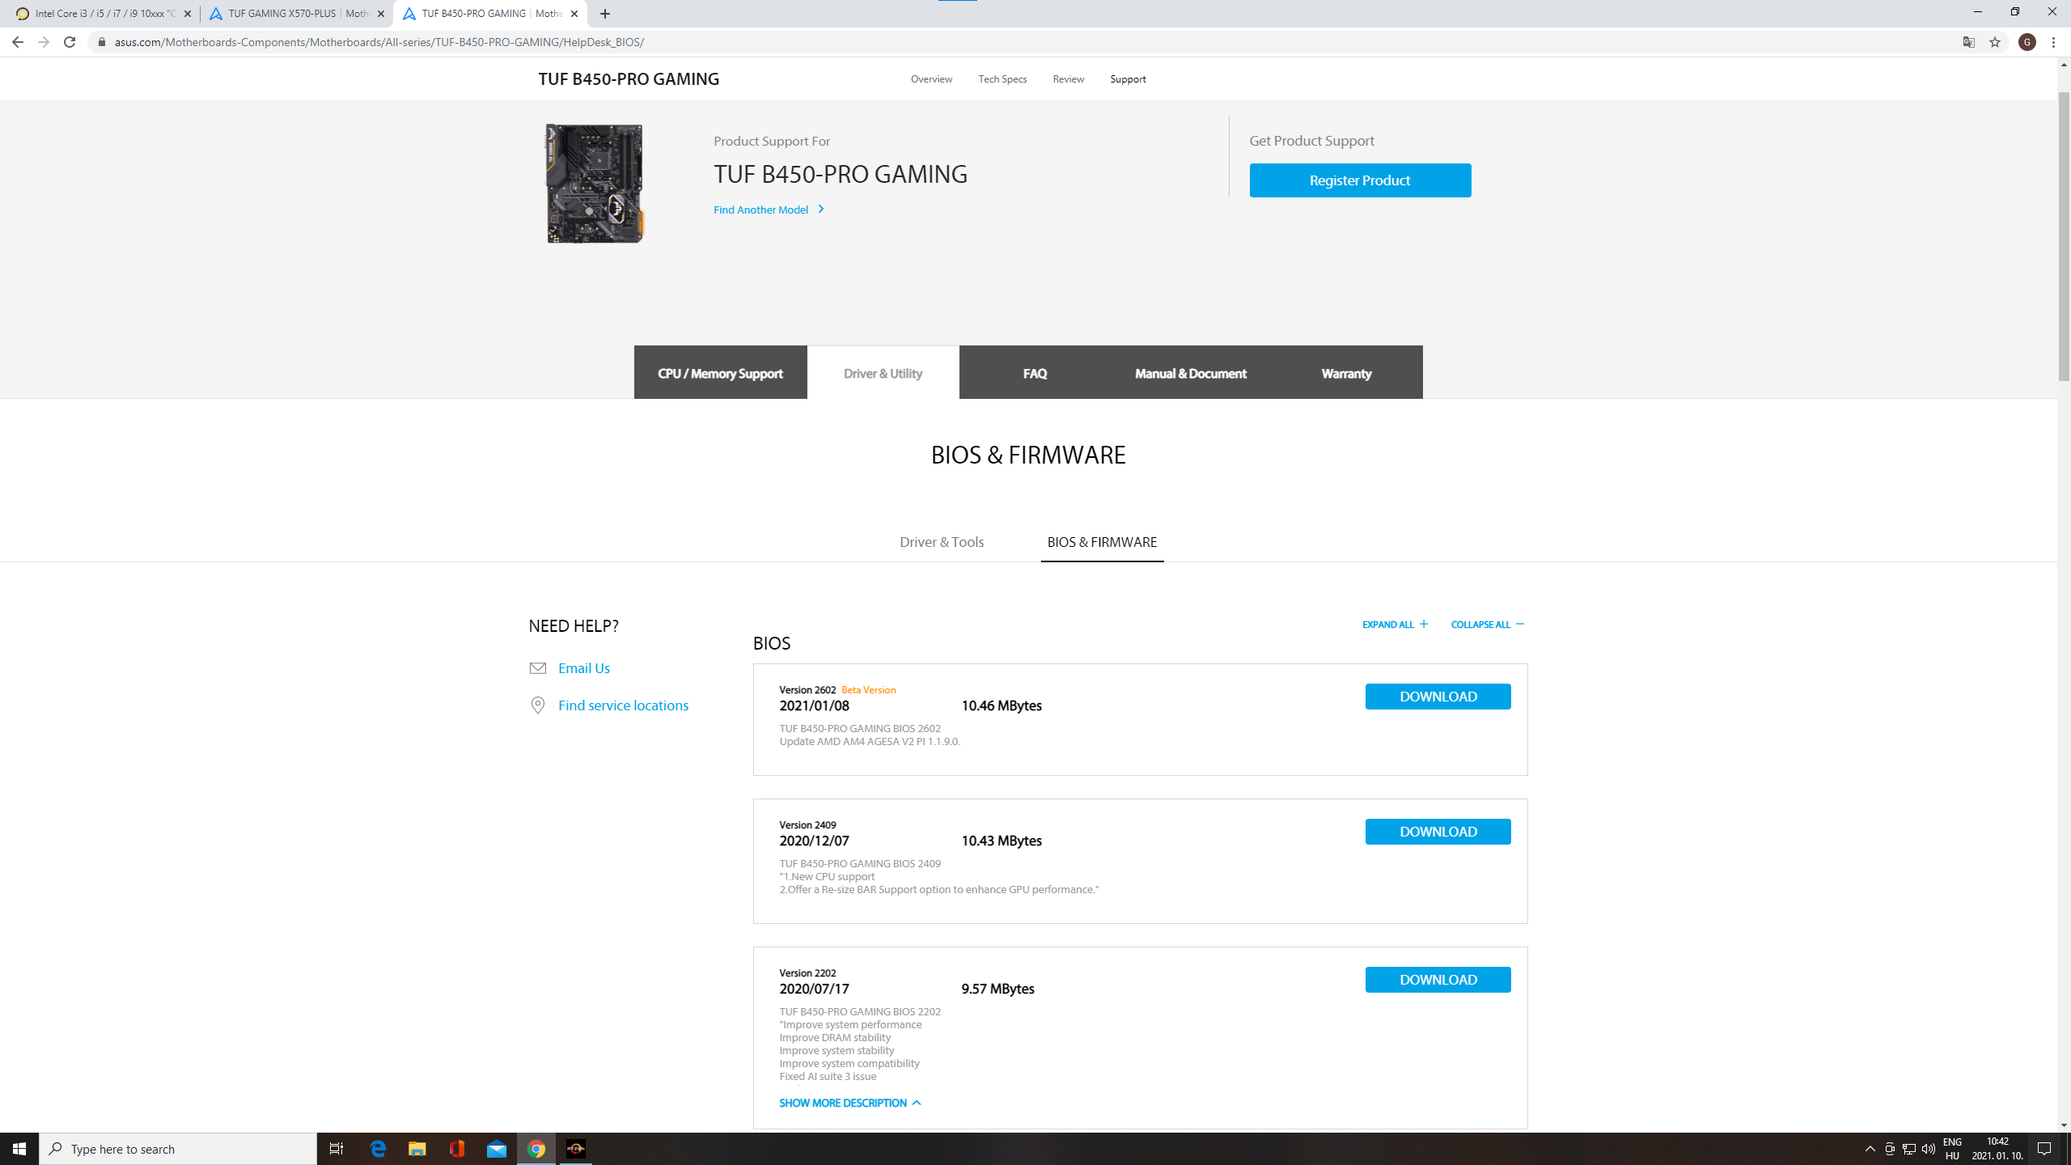Open the FAQ tab

click(1035, 373)
